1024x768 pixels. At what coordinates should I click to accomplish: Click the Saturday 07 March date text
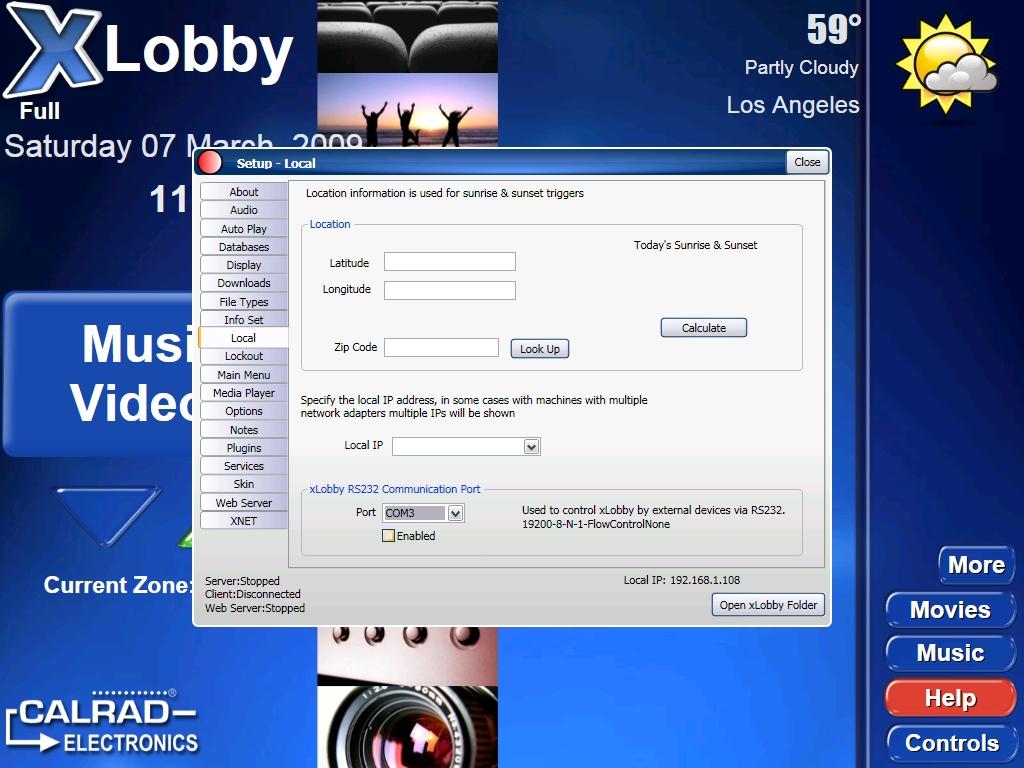(183, 146)
